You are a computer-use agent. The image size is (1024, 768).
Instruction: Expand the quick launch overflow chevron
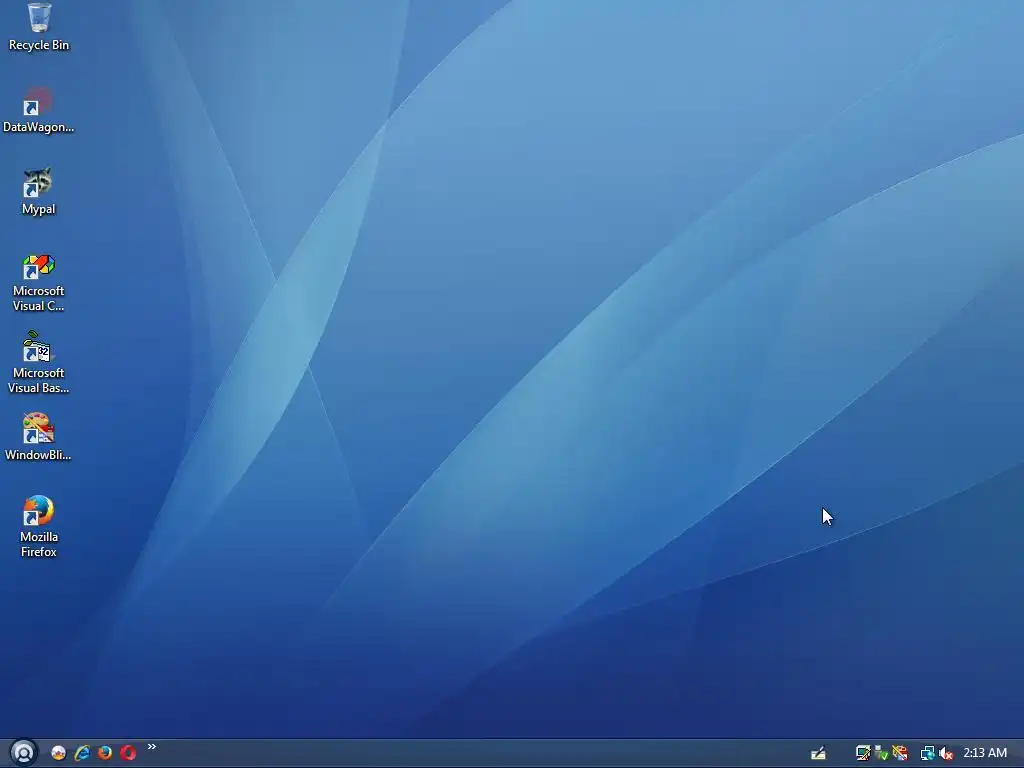(x=152, y=746)
